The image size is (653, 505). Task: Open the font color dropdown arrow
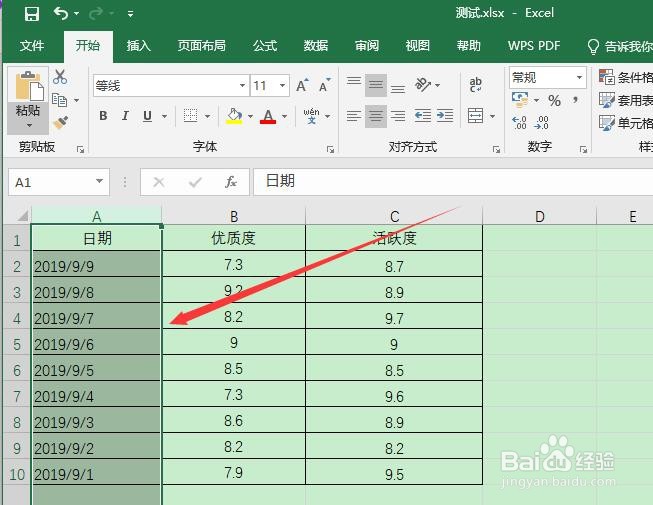pos(285,116)
